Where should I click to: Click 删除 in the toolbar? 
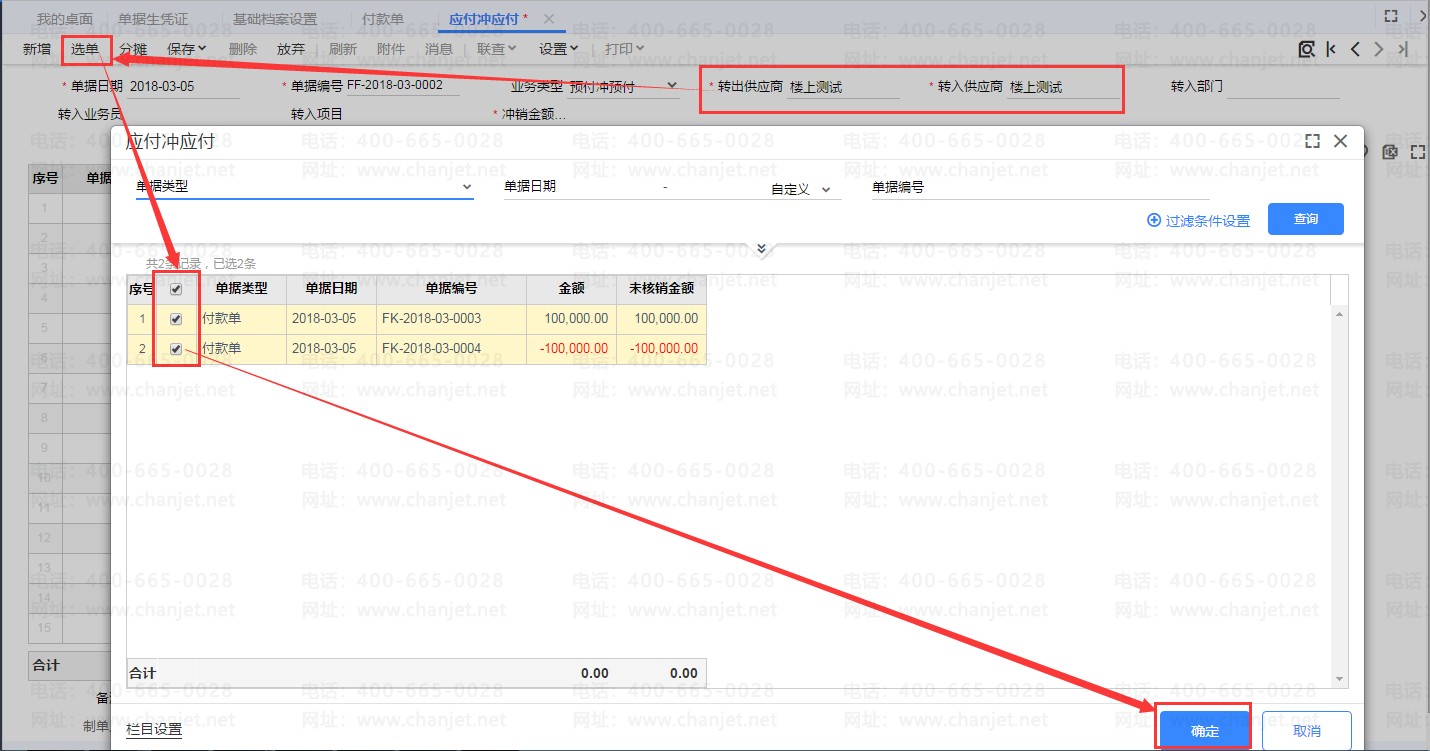[243, 48]
